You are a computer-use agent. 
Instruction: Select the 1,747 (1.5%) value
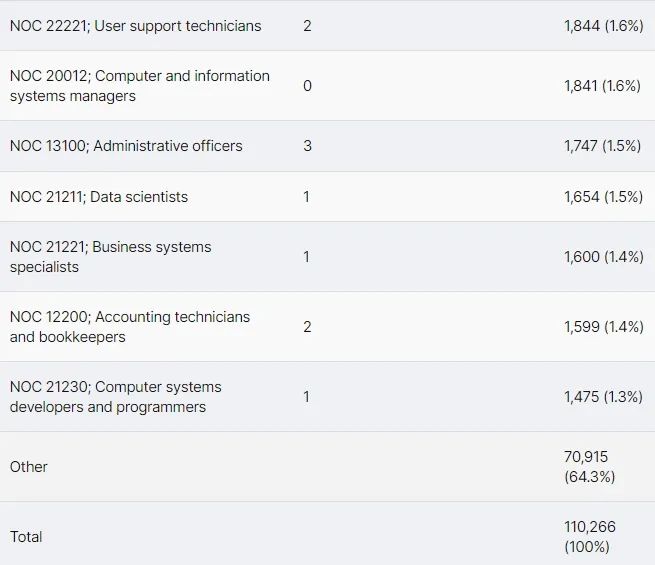click(603, 146)
